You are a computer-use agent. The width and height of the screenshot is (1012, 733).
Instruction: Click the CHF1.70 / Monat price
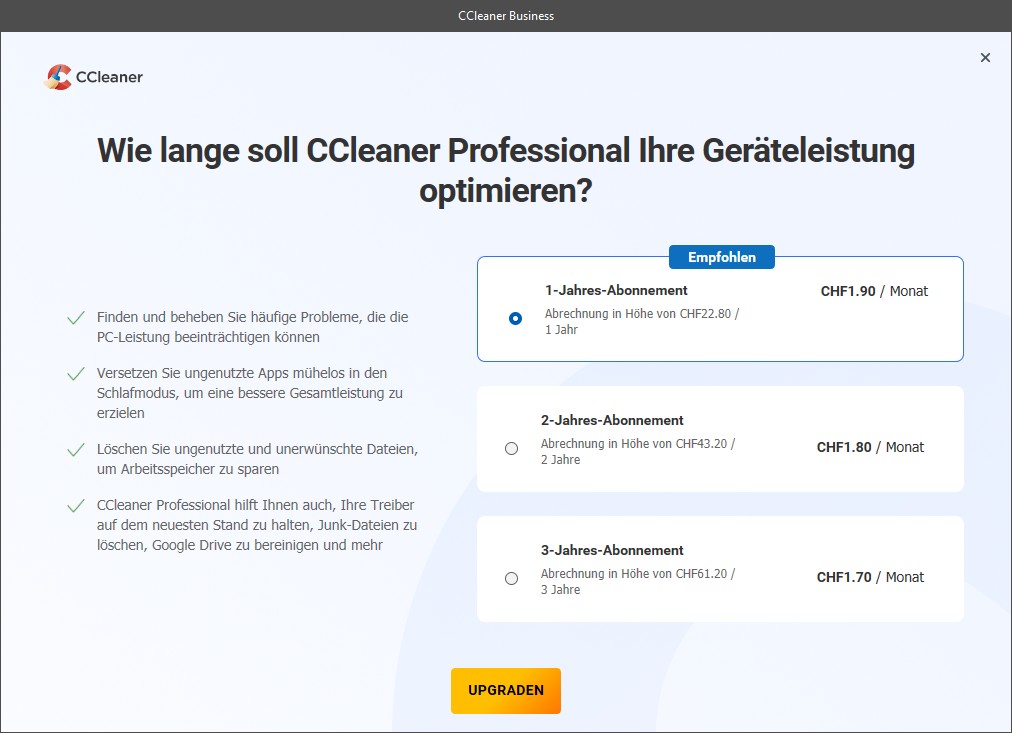click(x=870, y=577)
